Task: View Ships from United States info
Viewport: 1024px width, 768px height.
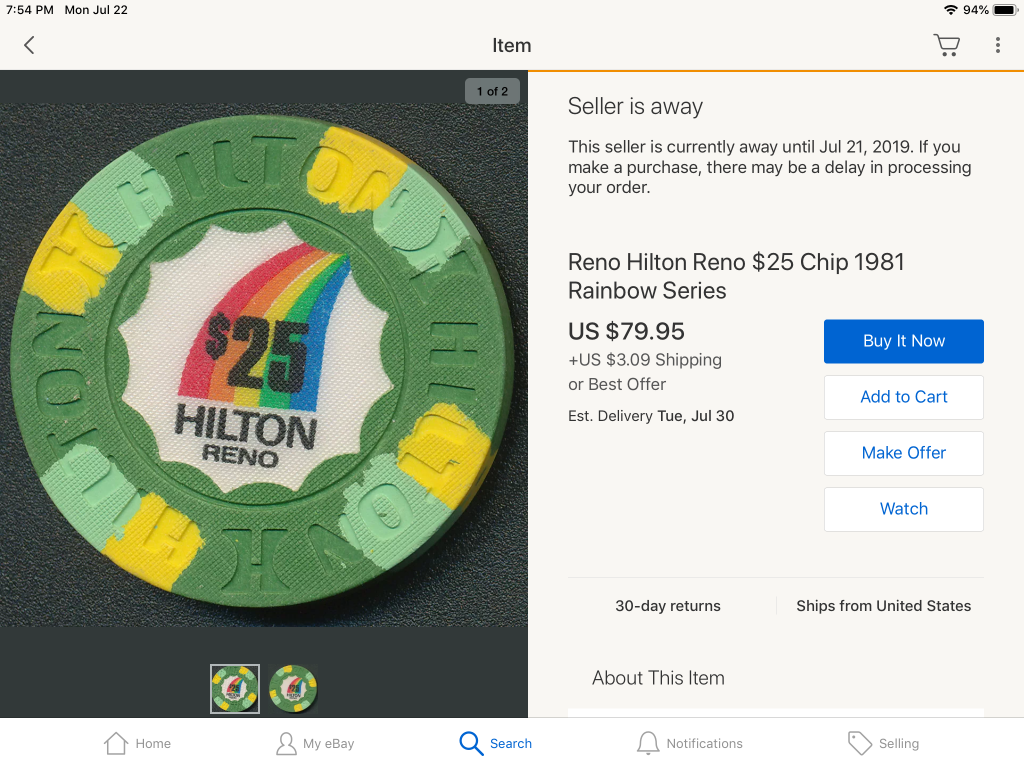Action: click(x=883, y=606)
